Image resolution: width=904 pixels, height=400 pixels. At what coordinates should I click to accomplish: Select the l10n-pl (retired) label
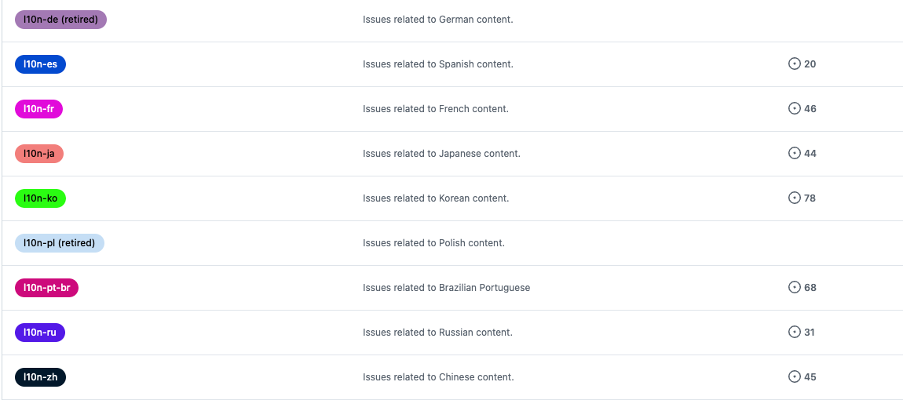click(60, 243)
